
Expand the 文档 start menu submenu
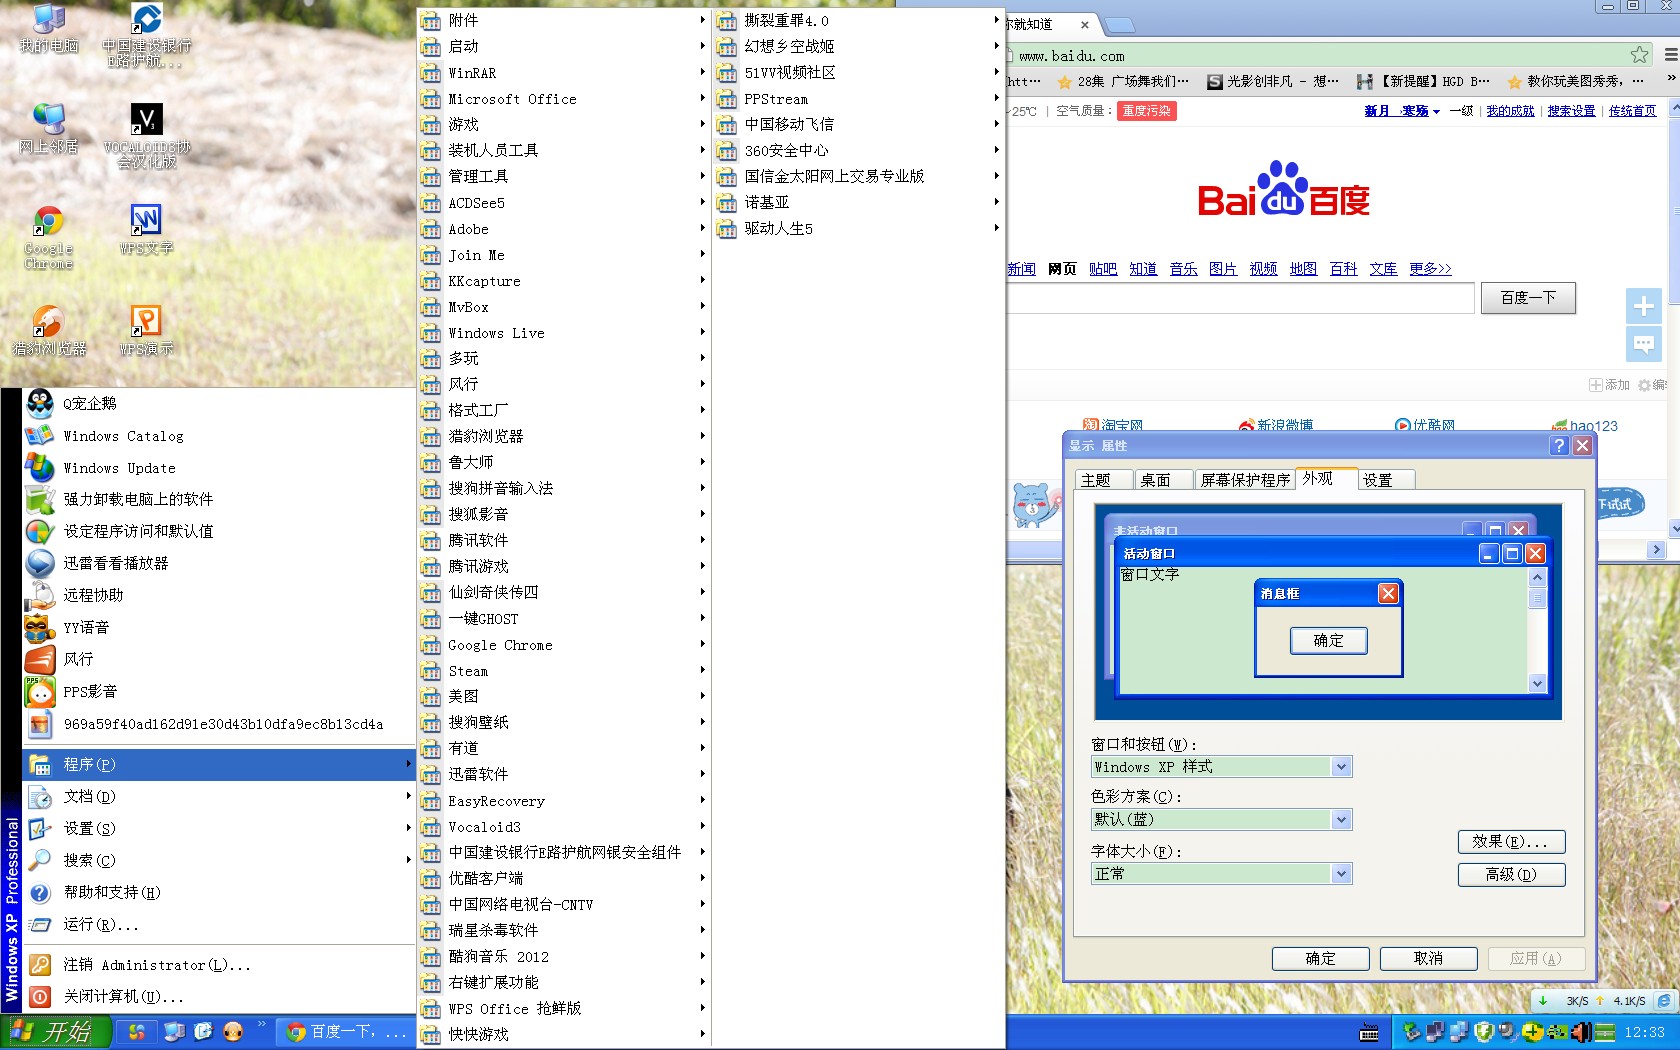218,796
